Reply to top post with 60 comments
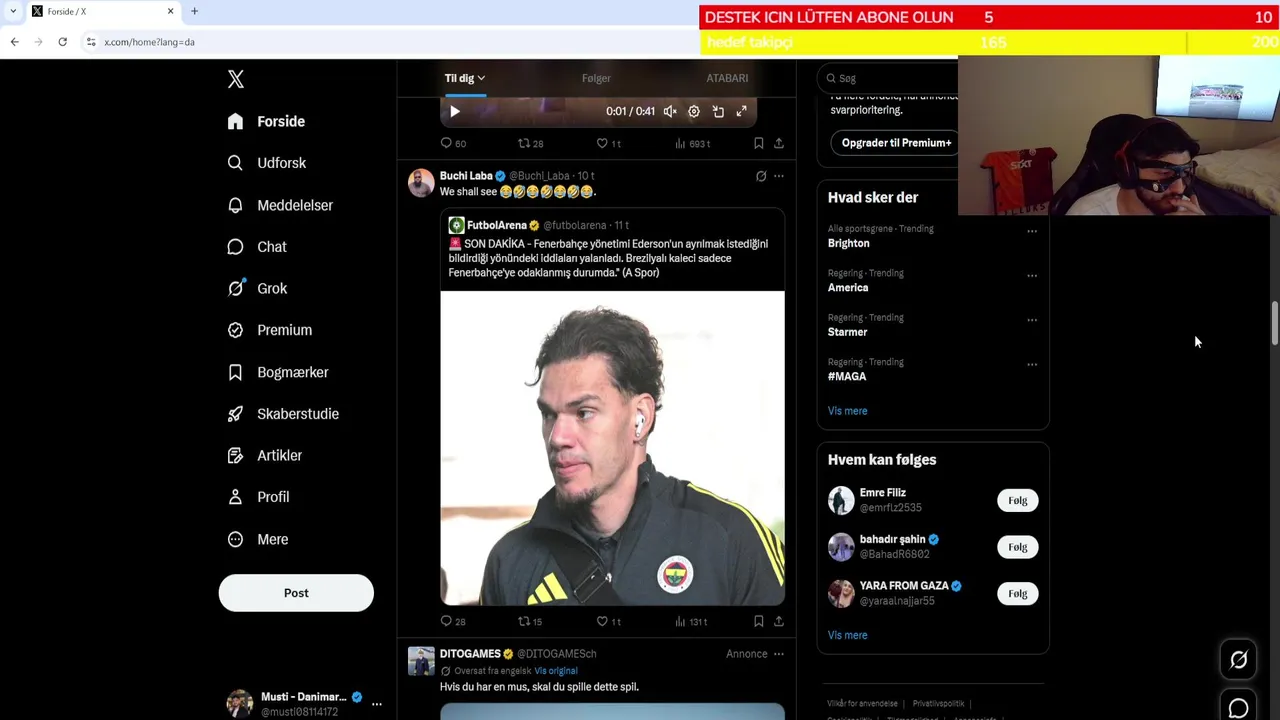 (x=453, y=143)
